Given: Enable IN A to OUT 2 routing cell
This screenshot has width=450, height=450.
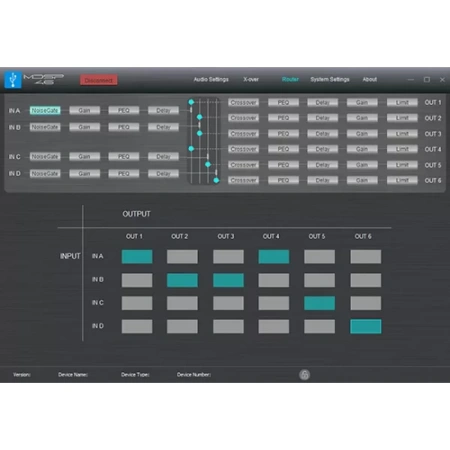Looking at the screenshot, I should (x=182, y=257).
